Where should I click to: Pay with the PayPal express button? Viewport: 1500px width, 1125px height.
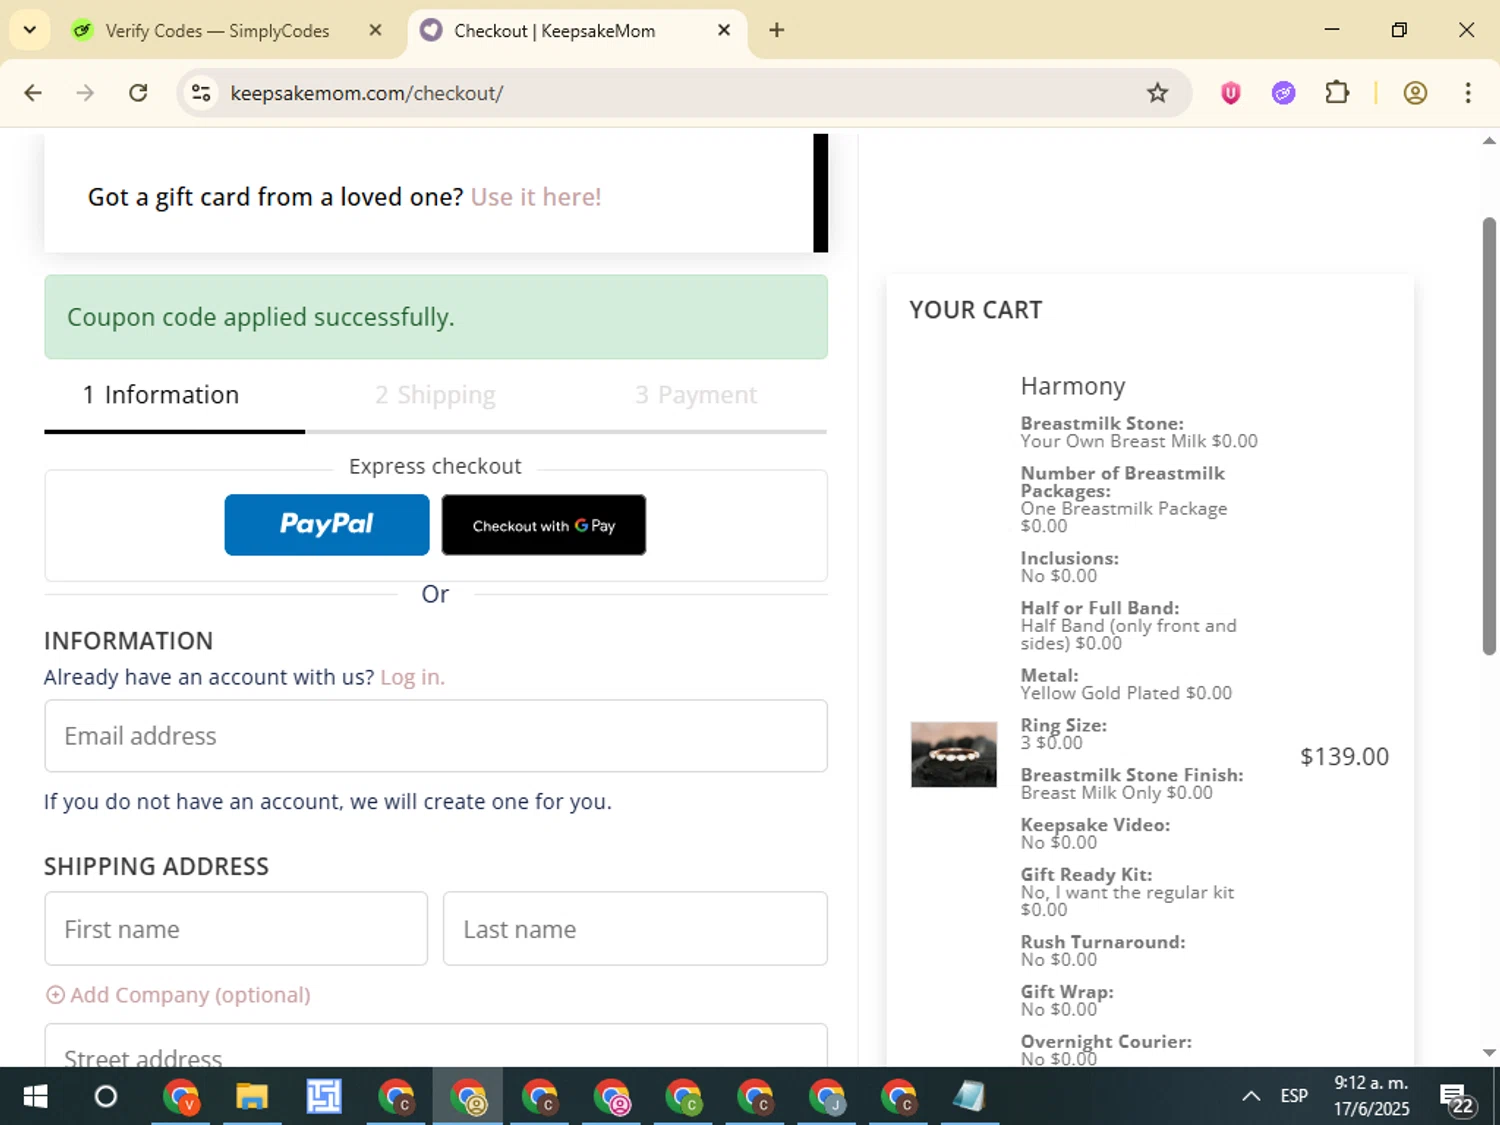coord(327,525)
